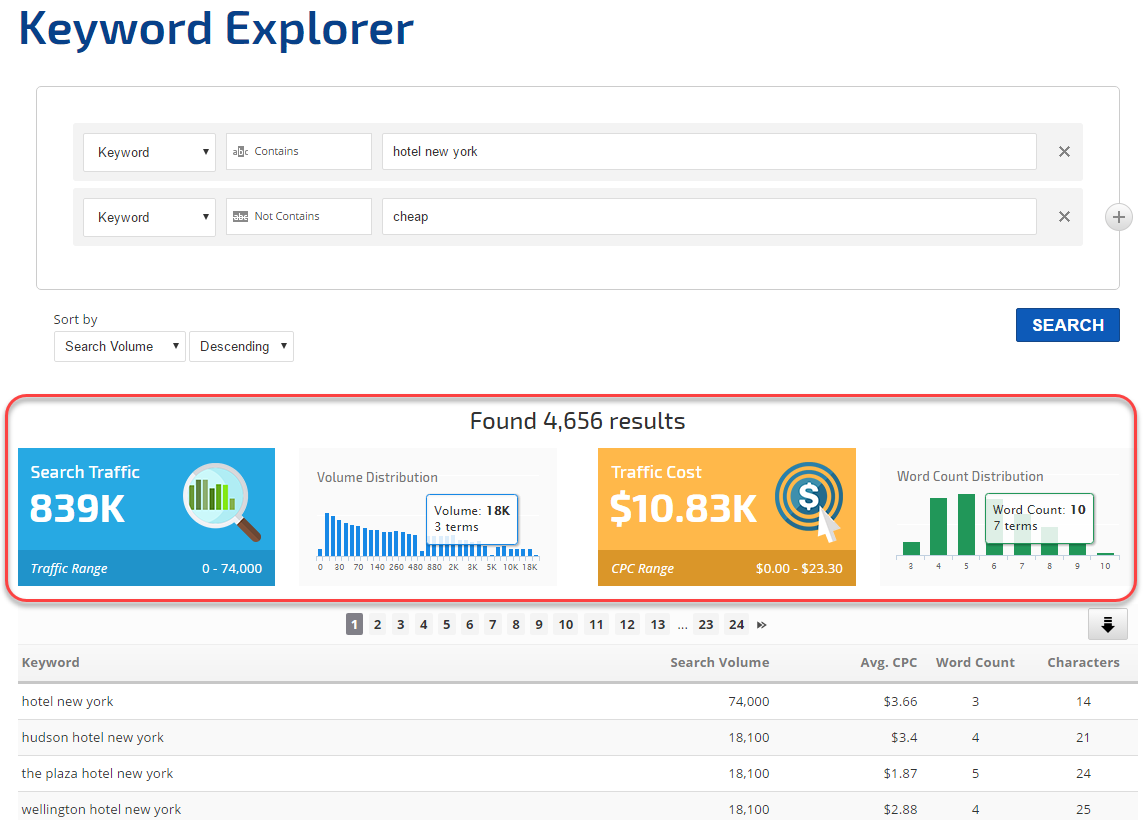
Task: Remove the 'cheap' filter row
Action: pyautogui.click(x=1064, y=217)
